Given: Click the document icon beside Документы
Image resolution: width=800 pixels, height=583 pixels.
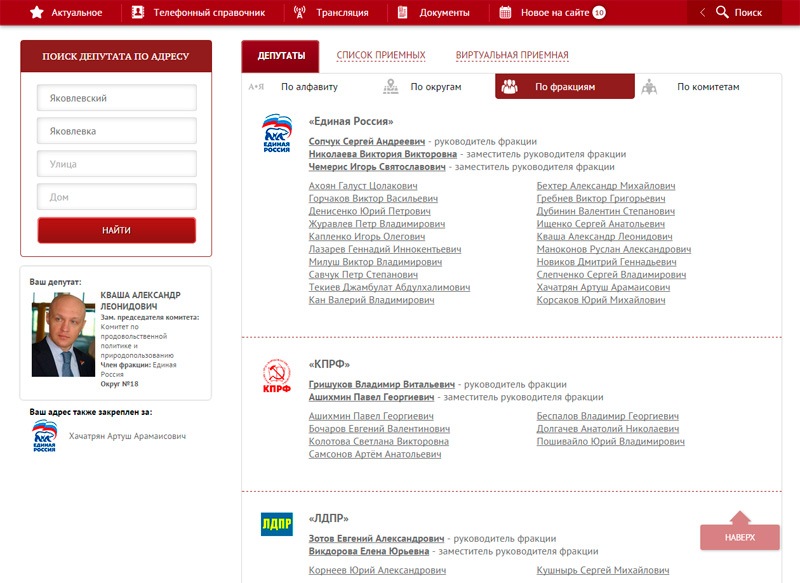Looking at the screenshot, I should (403, 12).
